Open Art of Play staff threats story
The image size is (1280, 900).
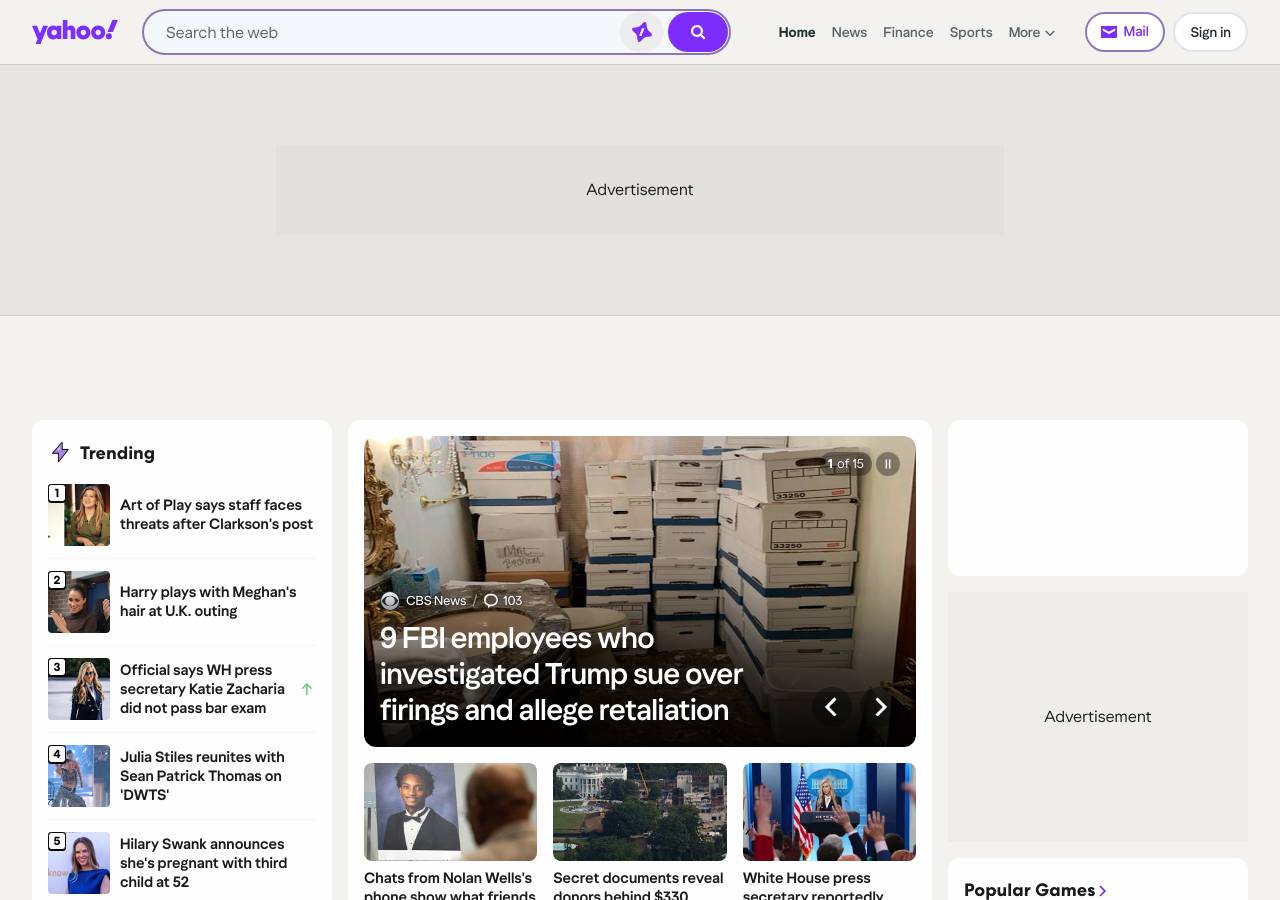pyautogui.click(x=216, y=515)
